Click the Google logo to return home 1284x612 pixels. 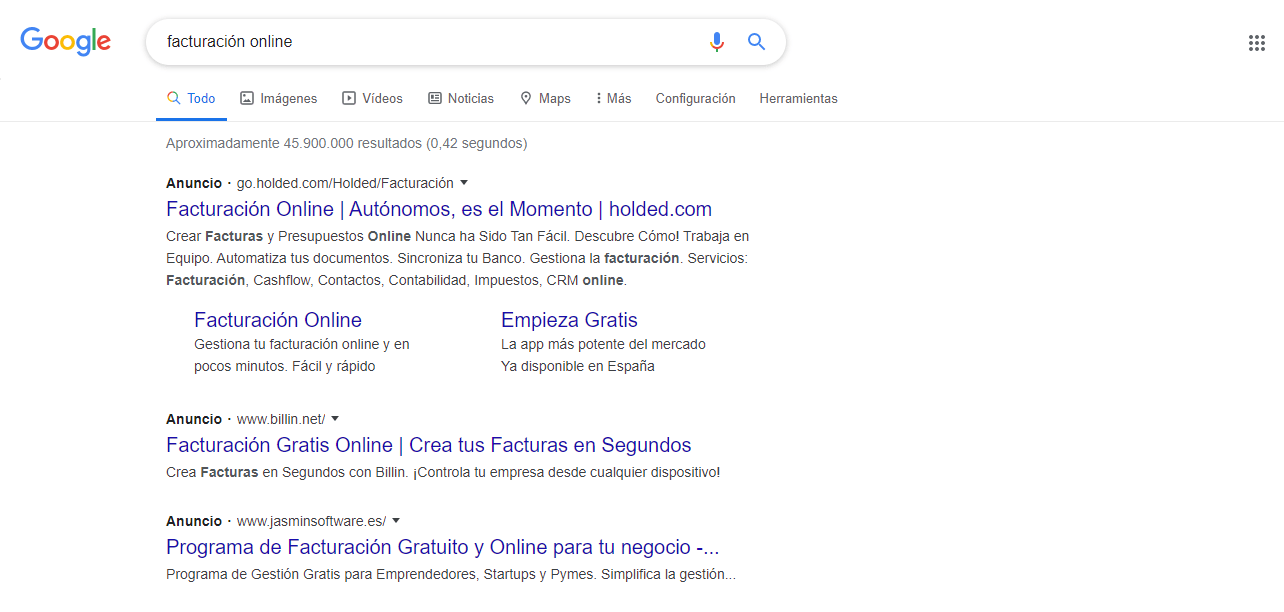click(65, 41)
